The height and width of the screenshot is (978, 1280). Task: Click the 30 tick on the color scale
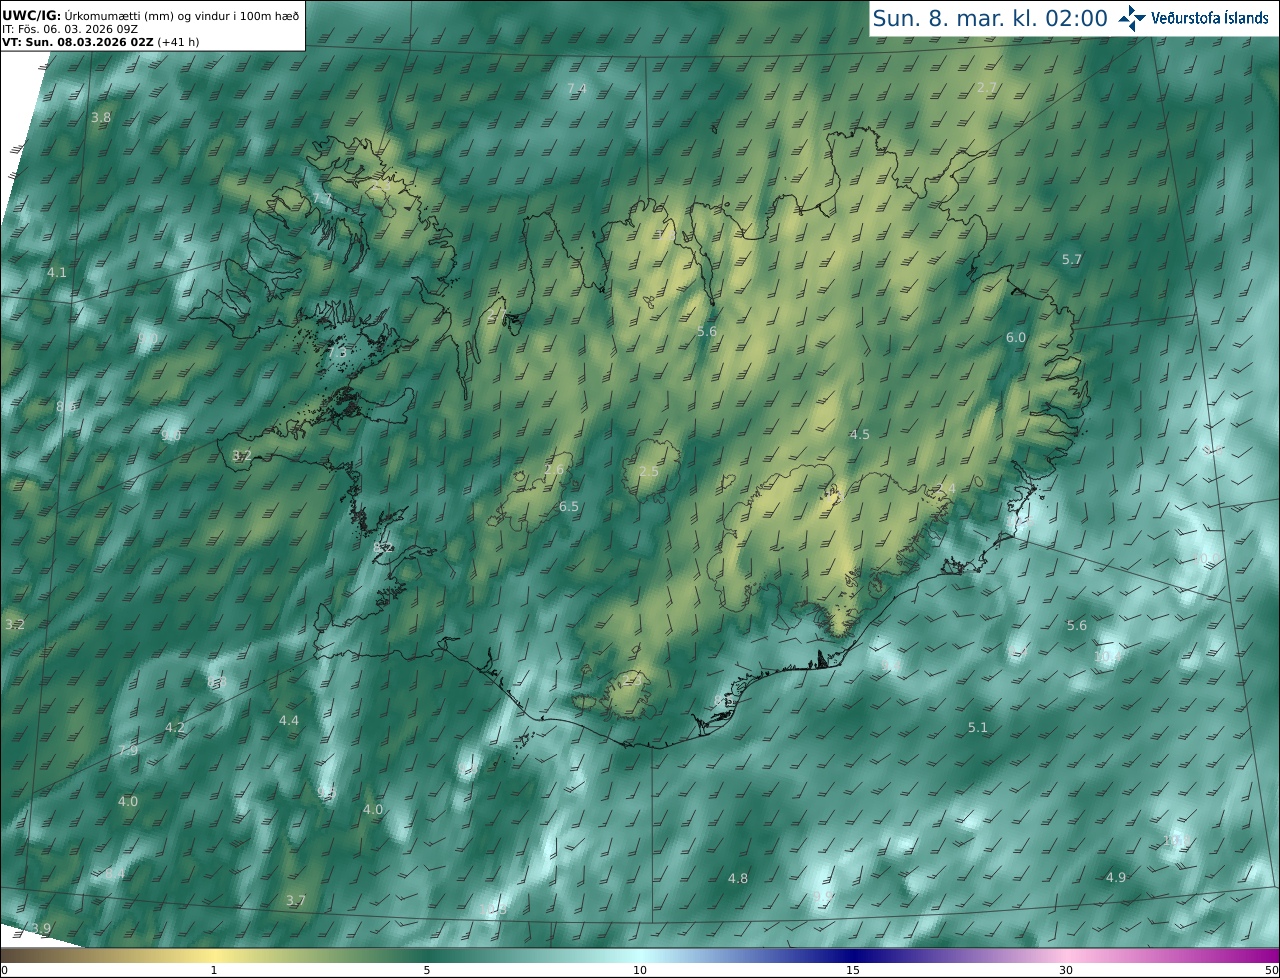pos(1066,970)
